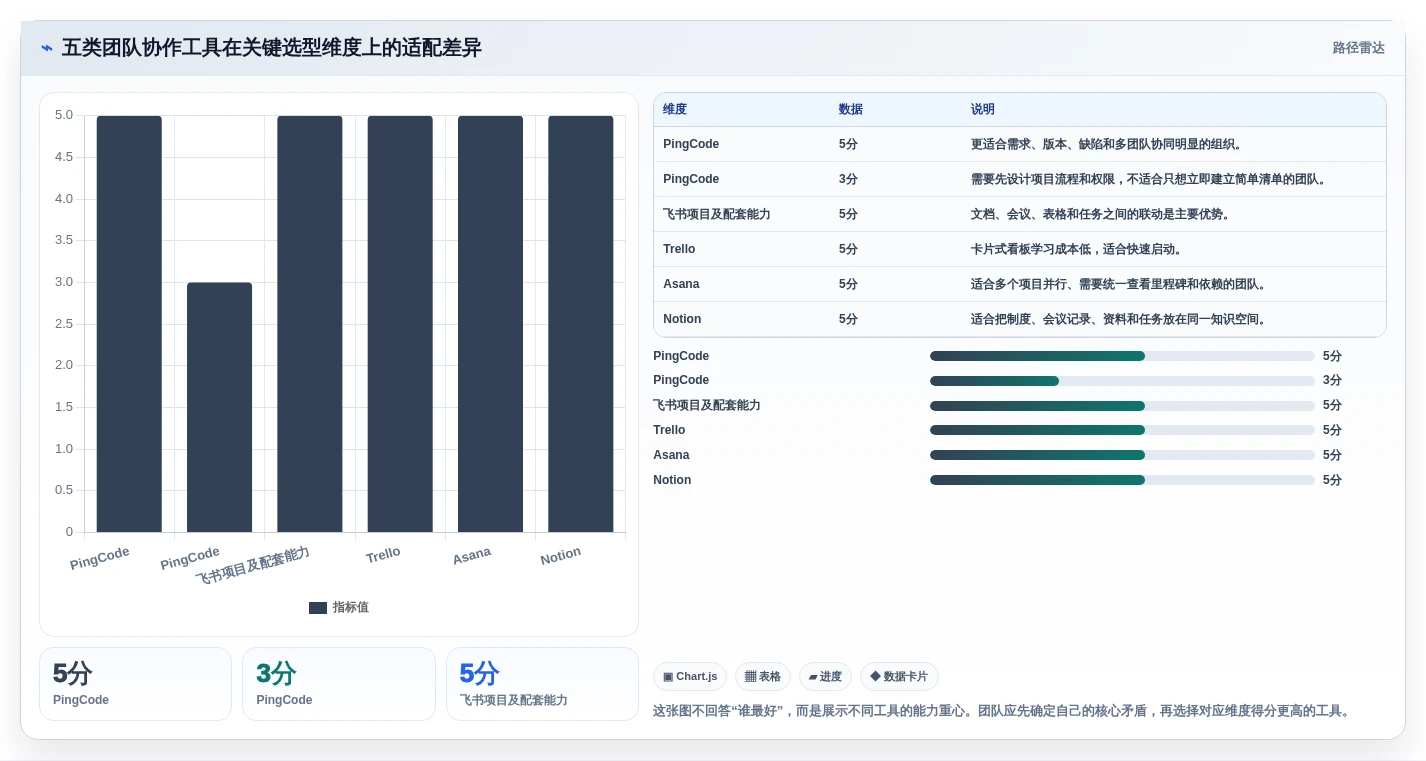Select the 进度 tag chip
The width and height of the screenshot is (1426, 761).
pos(826,677)
